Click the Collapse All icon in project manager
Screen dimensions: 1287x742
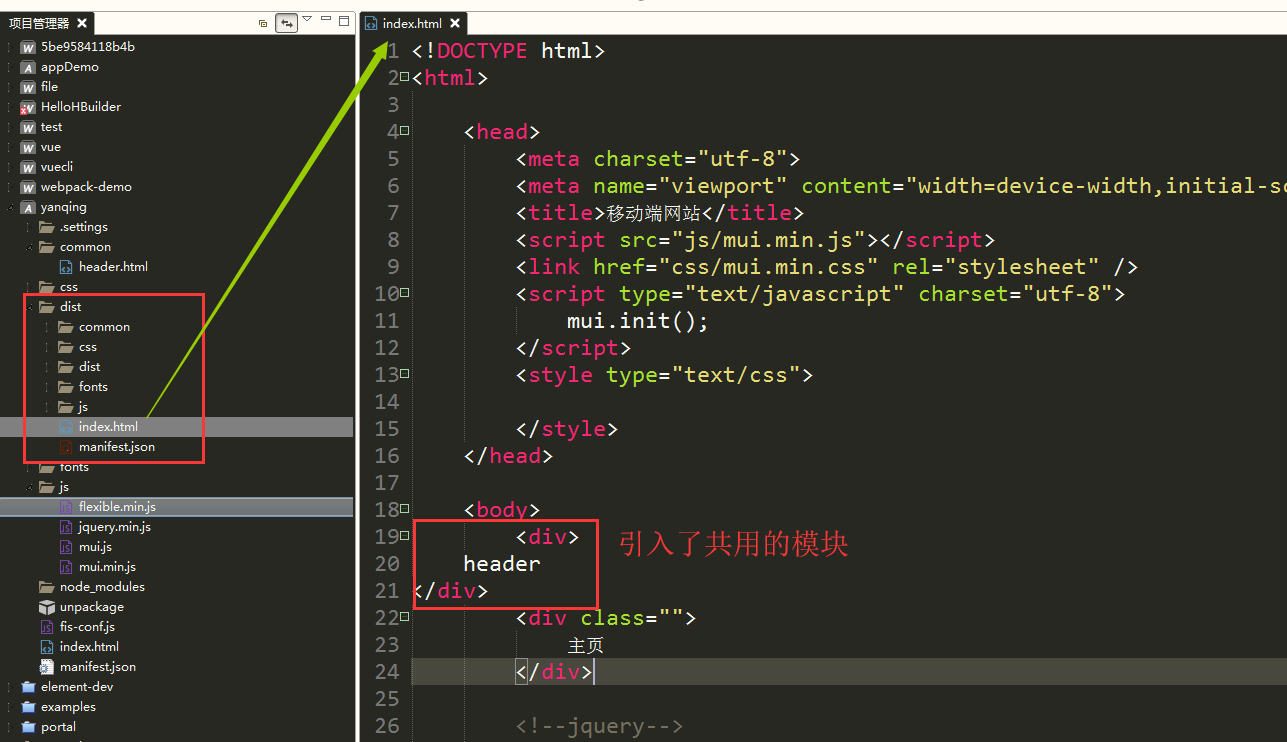click(263, 22)
